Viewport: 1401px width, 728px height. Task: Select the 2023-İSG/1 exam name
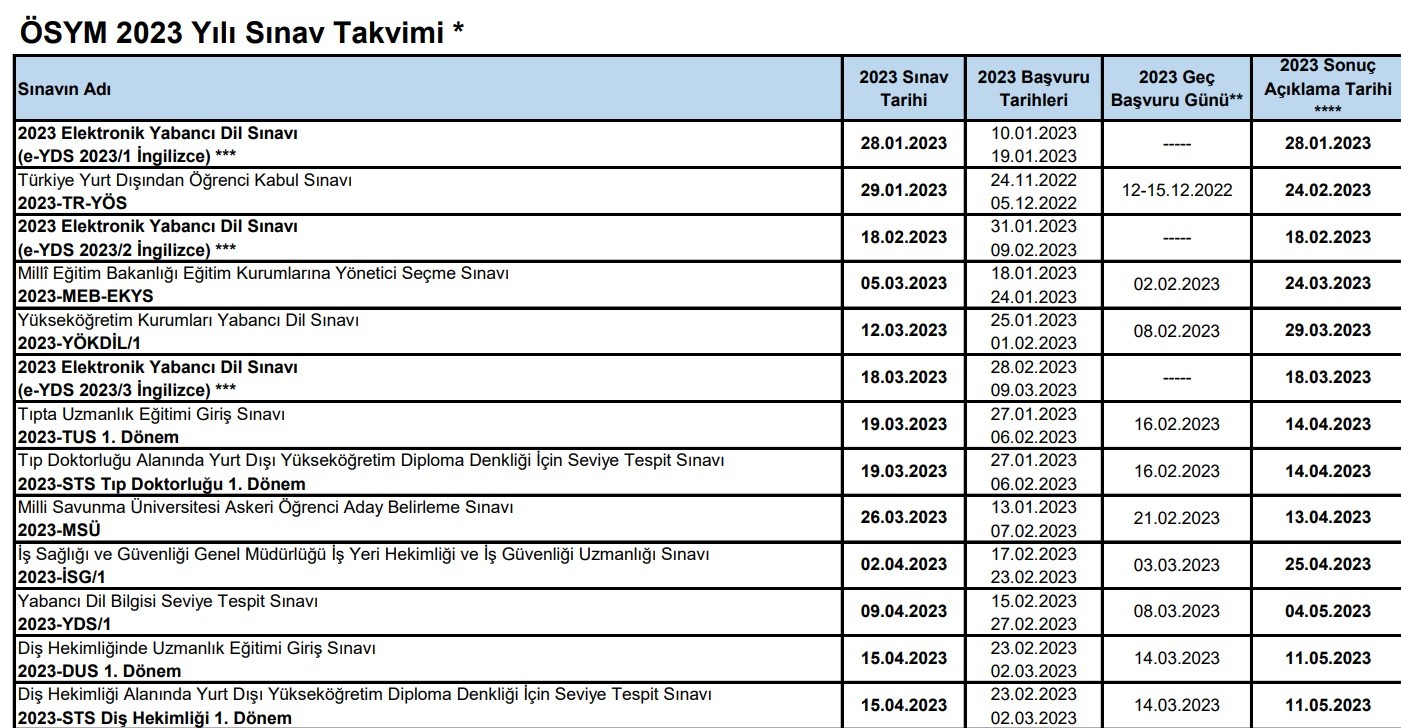tap(62, 577)
